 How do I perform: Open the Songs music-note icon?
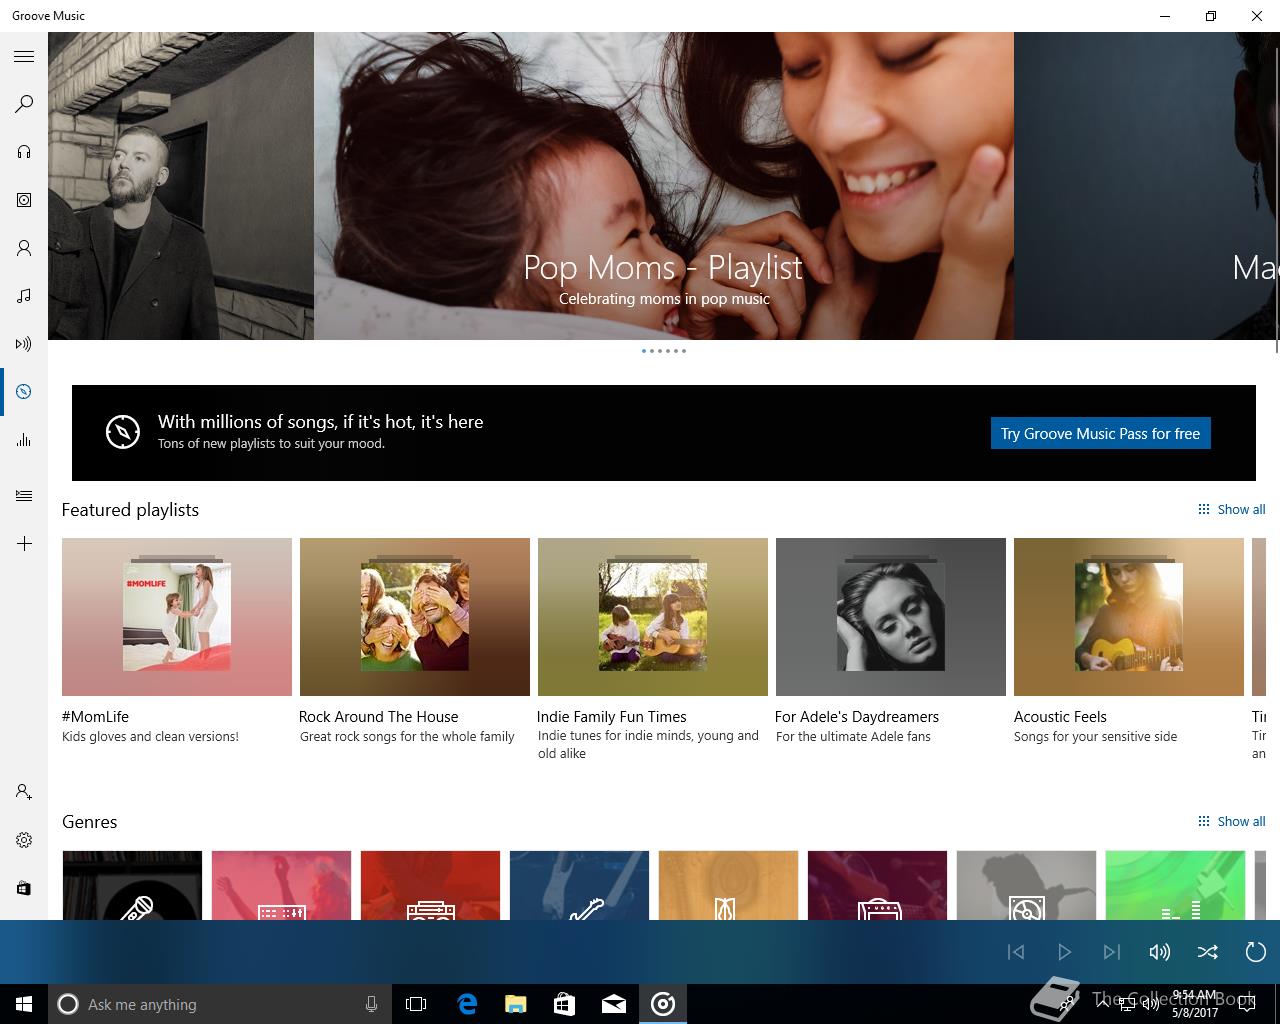pyautogui.click(x=24, y=296)
